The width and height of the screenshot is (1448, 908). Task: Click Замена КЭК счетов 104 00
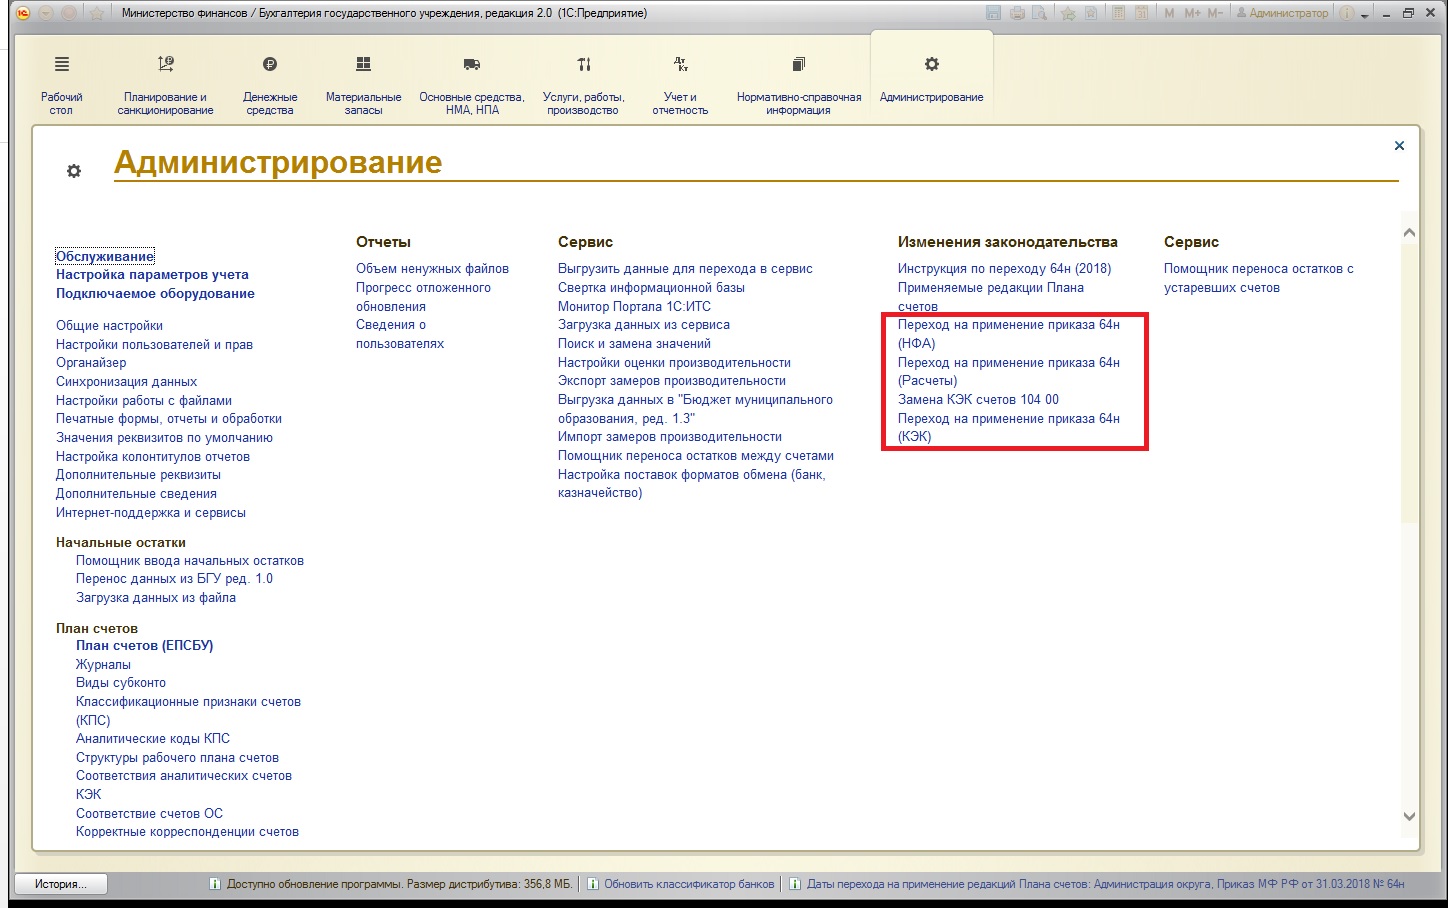tap(978, 400)
